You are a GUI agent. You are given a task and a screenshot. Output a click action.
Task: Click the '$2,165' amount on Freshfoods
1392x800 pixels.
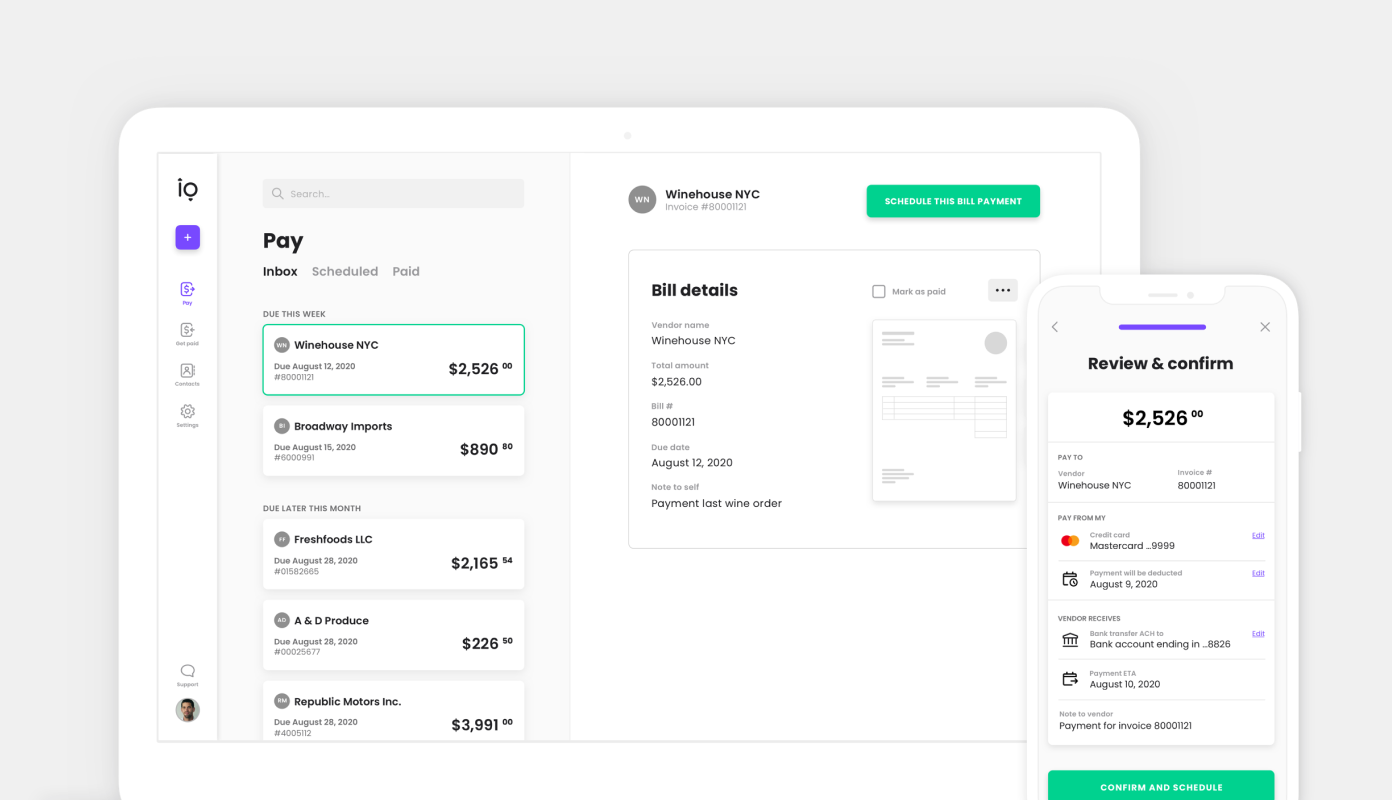(x=475, y=563)
